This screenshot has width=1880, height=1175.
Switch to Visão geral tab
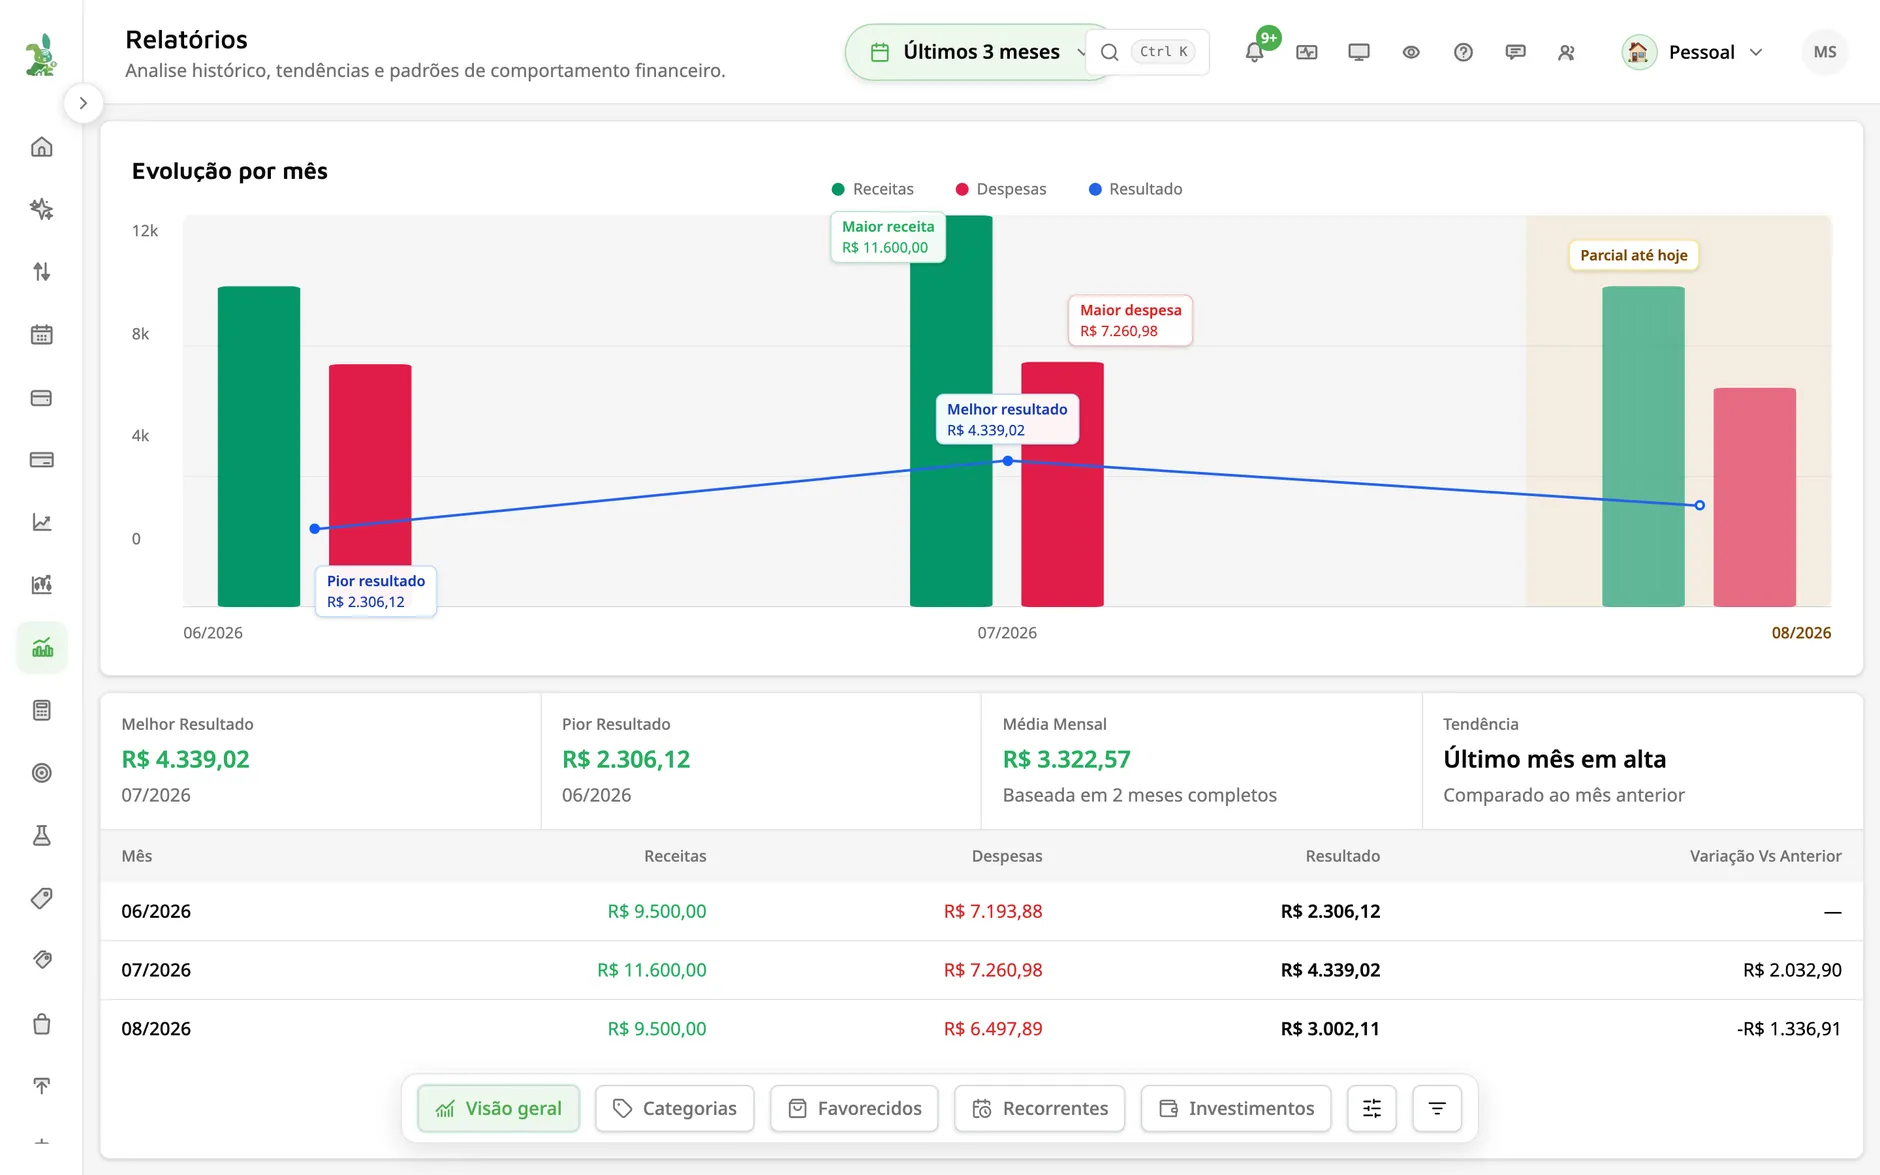[x=499, y=1108]
